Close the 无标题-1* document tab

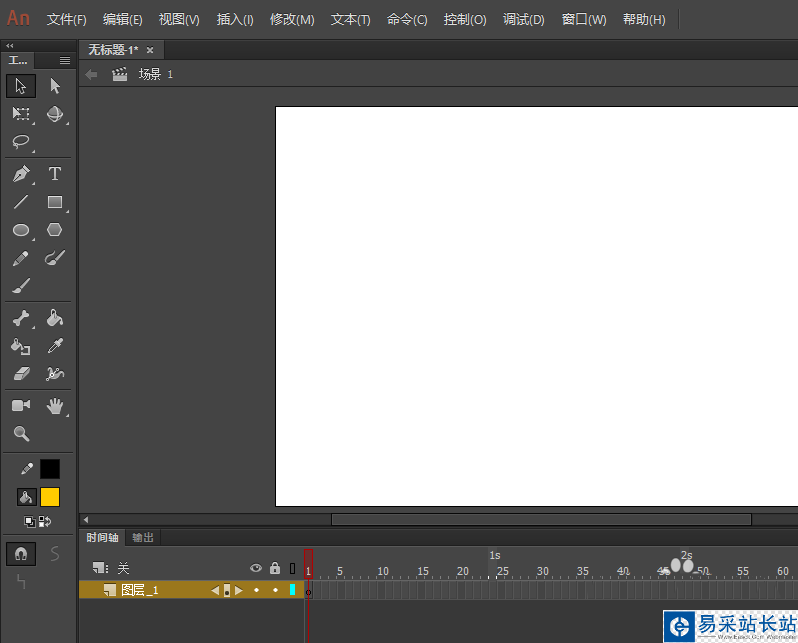(x=150, y=50)
